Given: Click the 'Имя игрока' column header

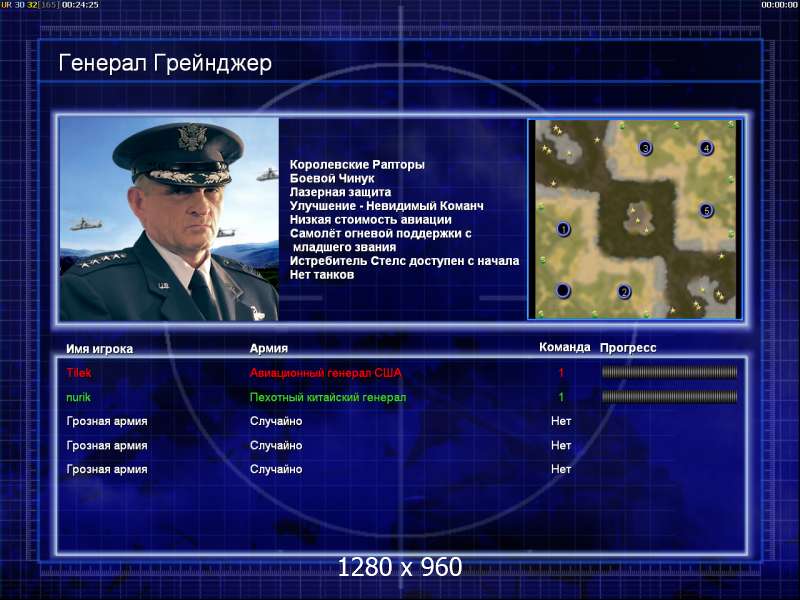Looking at the screenshot, I should point(99,349).
